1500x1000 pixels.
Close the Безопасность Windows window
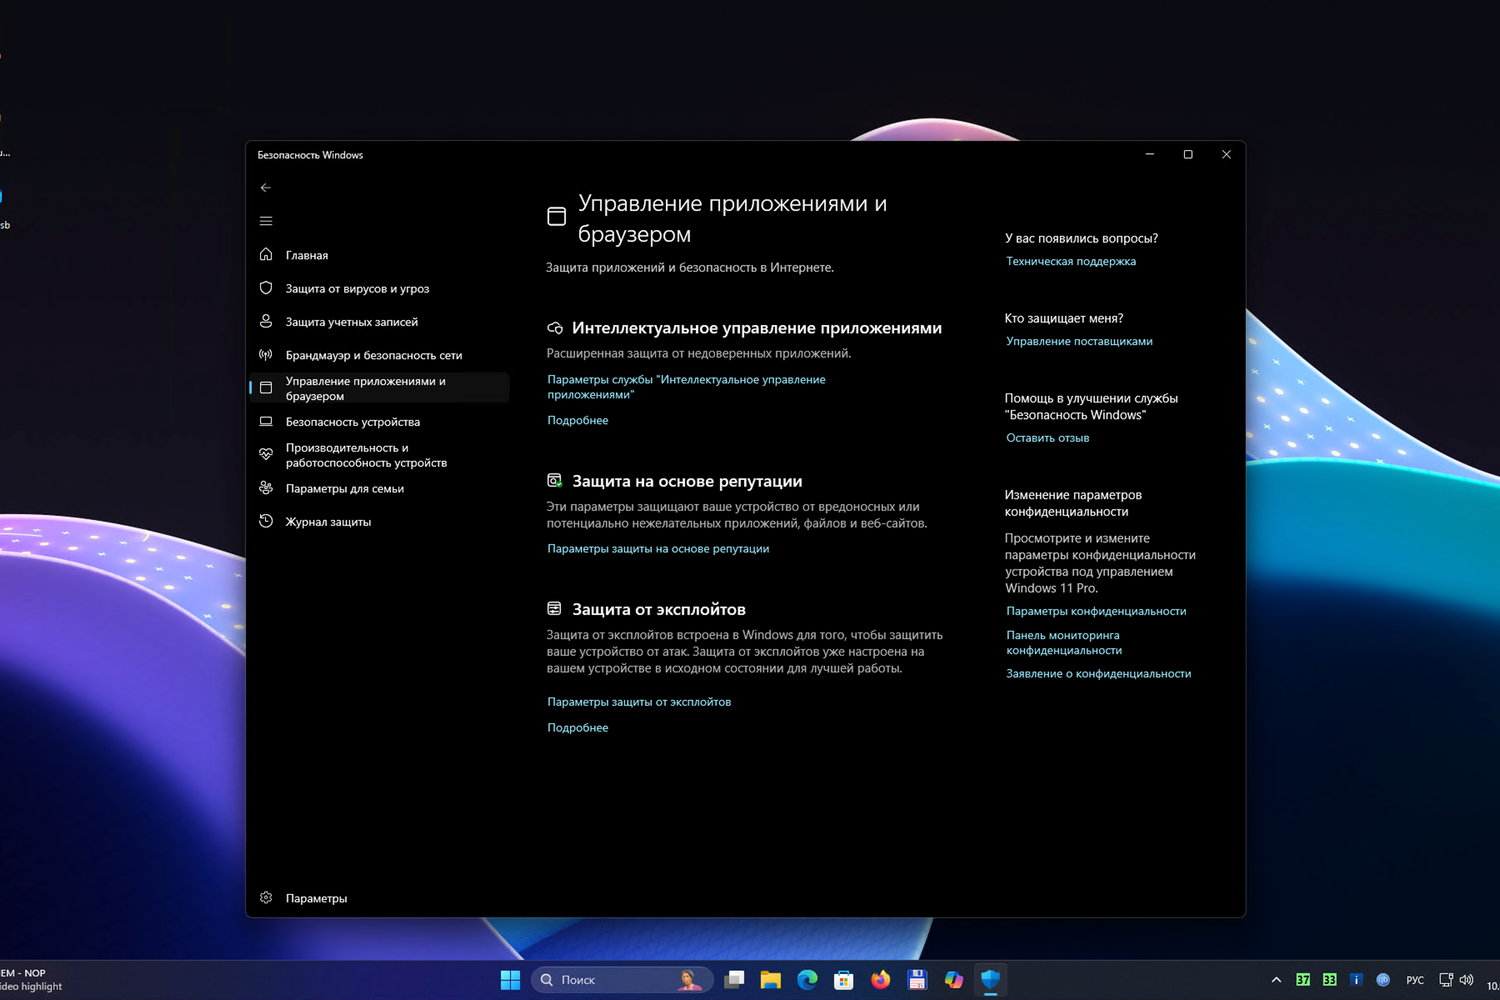pyautogui.click(x=1226, y=155)
